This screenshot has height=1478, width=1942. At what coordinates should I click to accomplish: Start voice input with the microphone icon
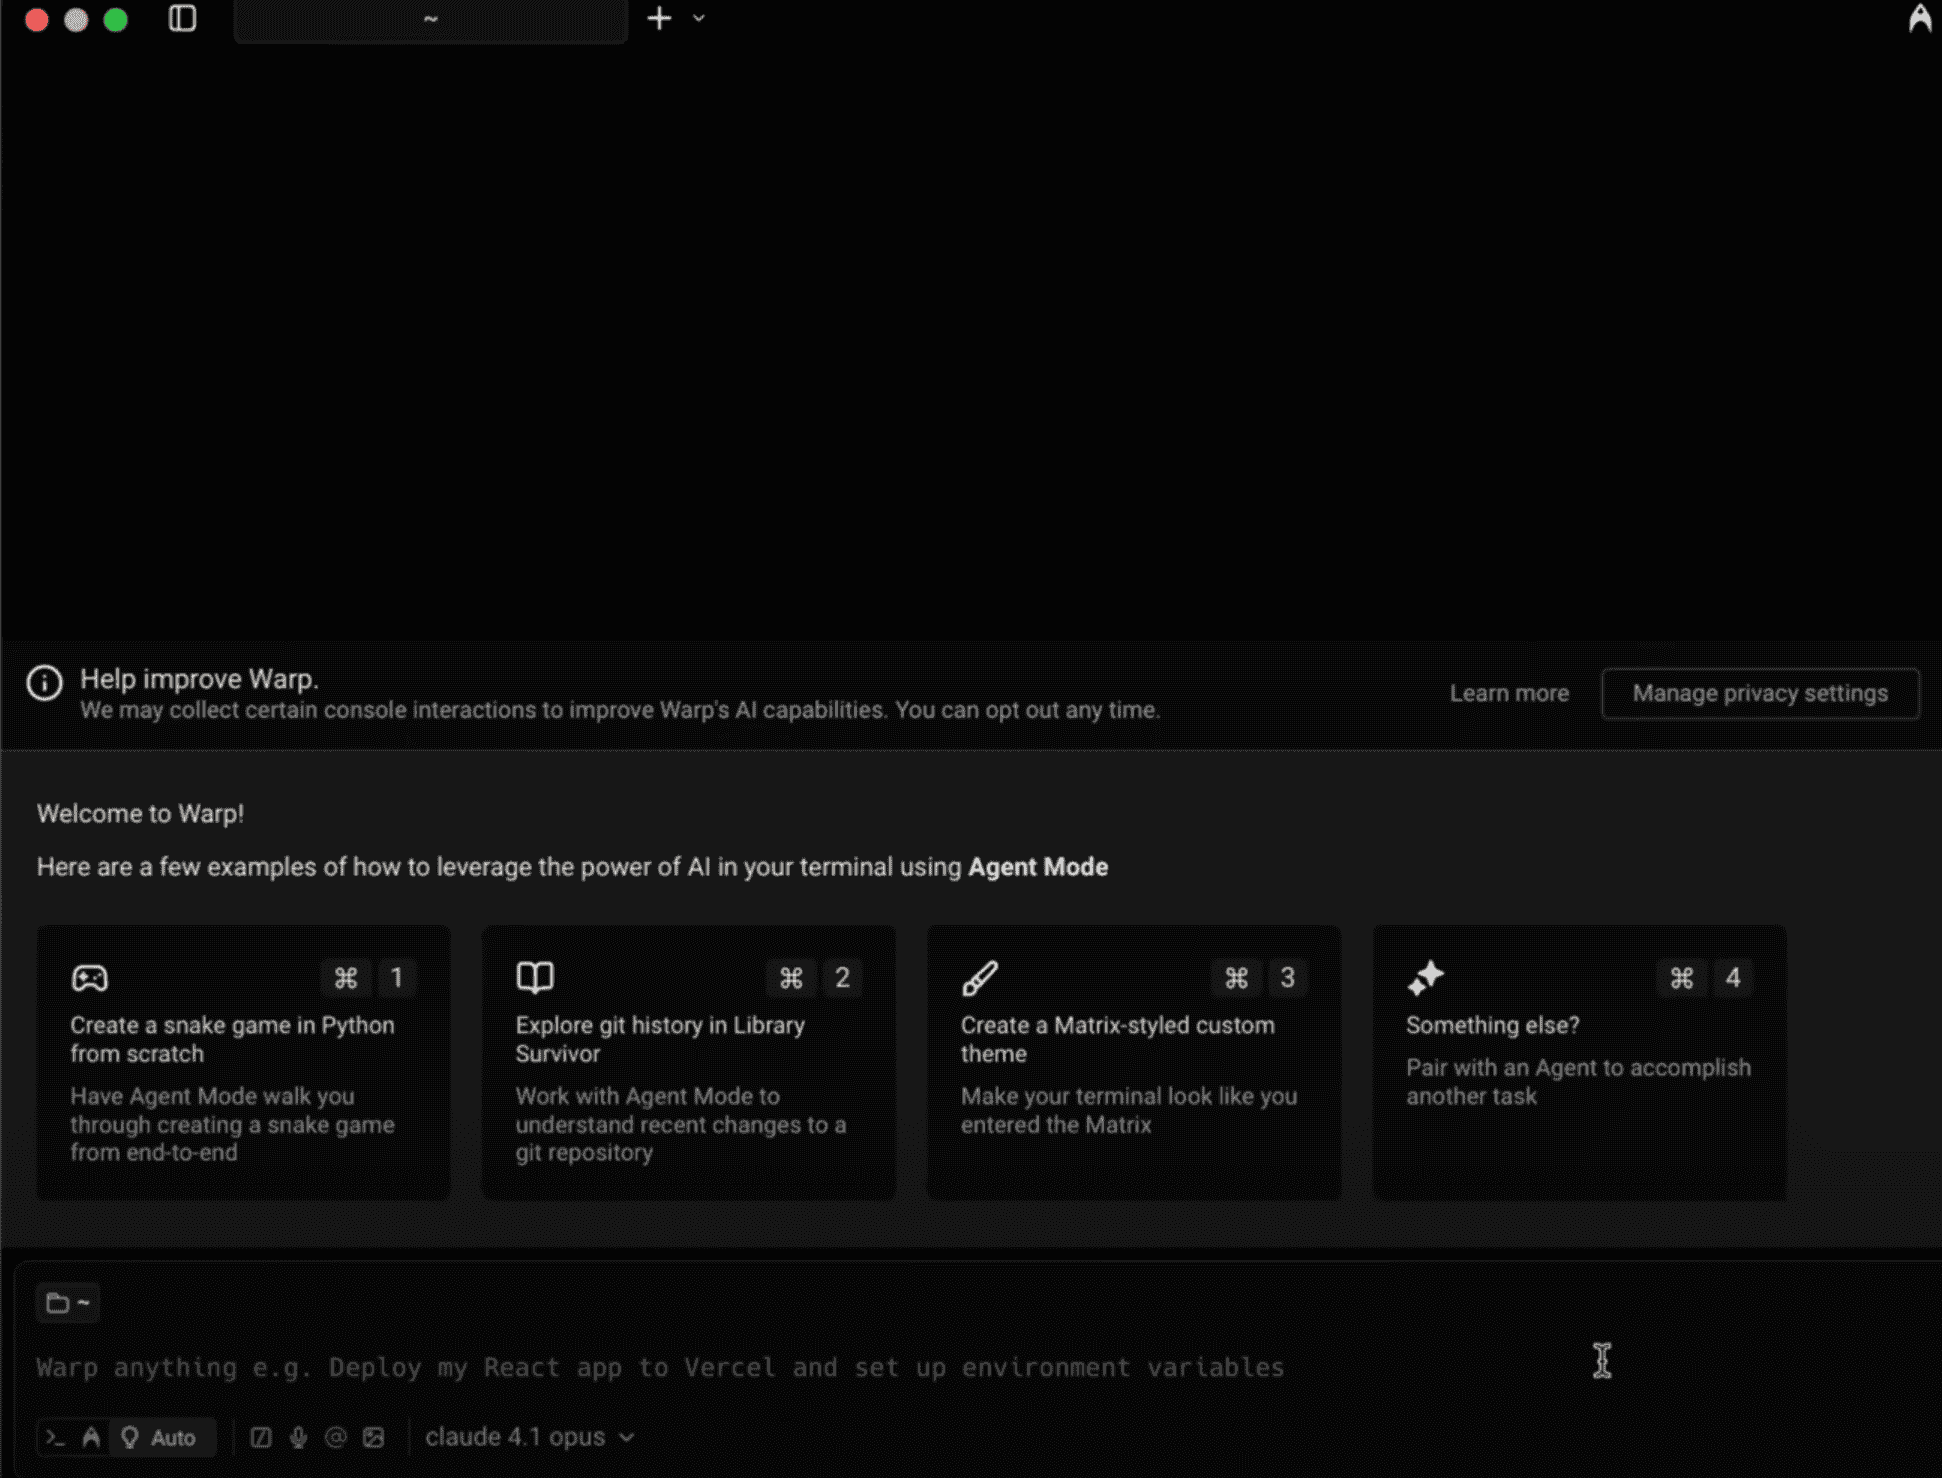pos(298,1437)
